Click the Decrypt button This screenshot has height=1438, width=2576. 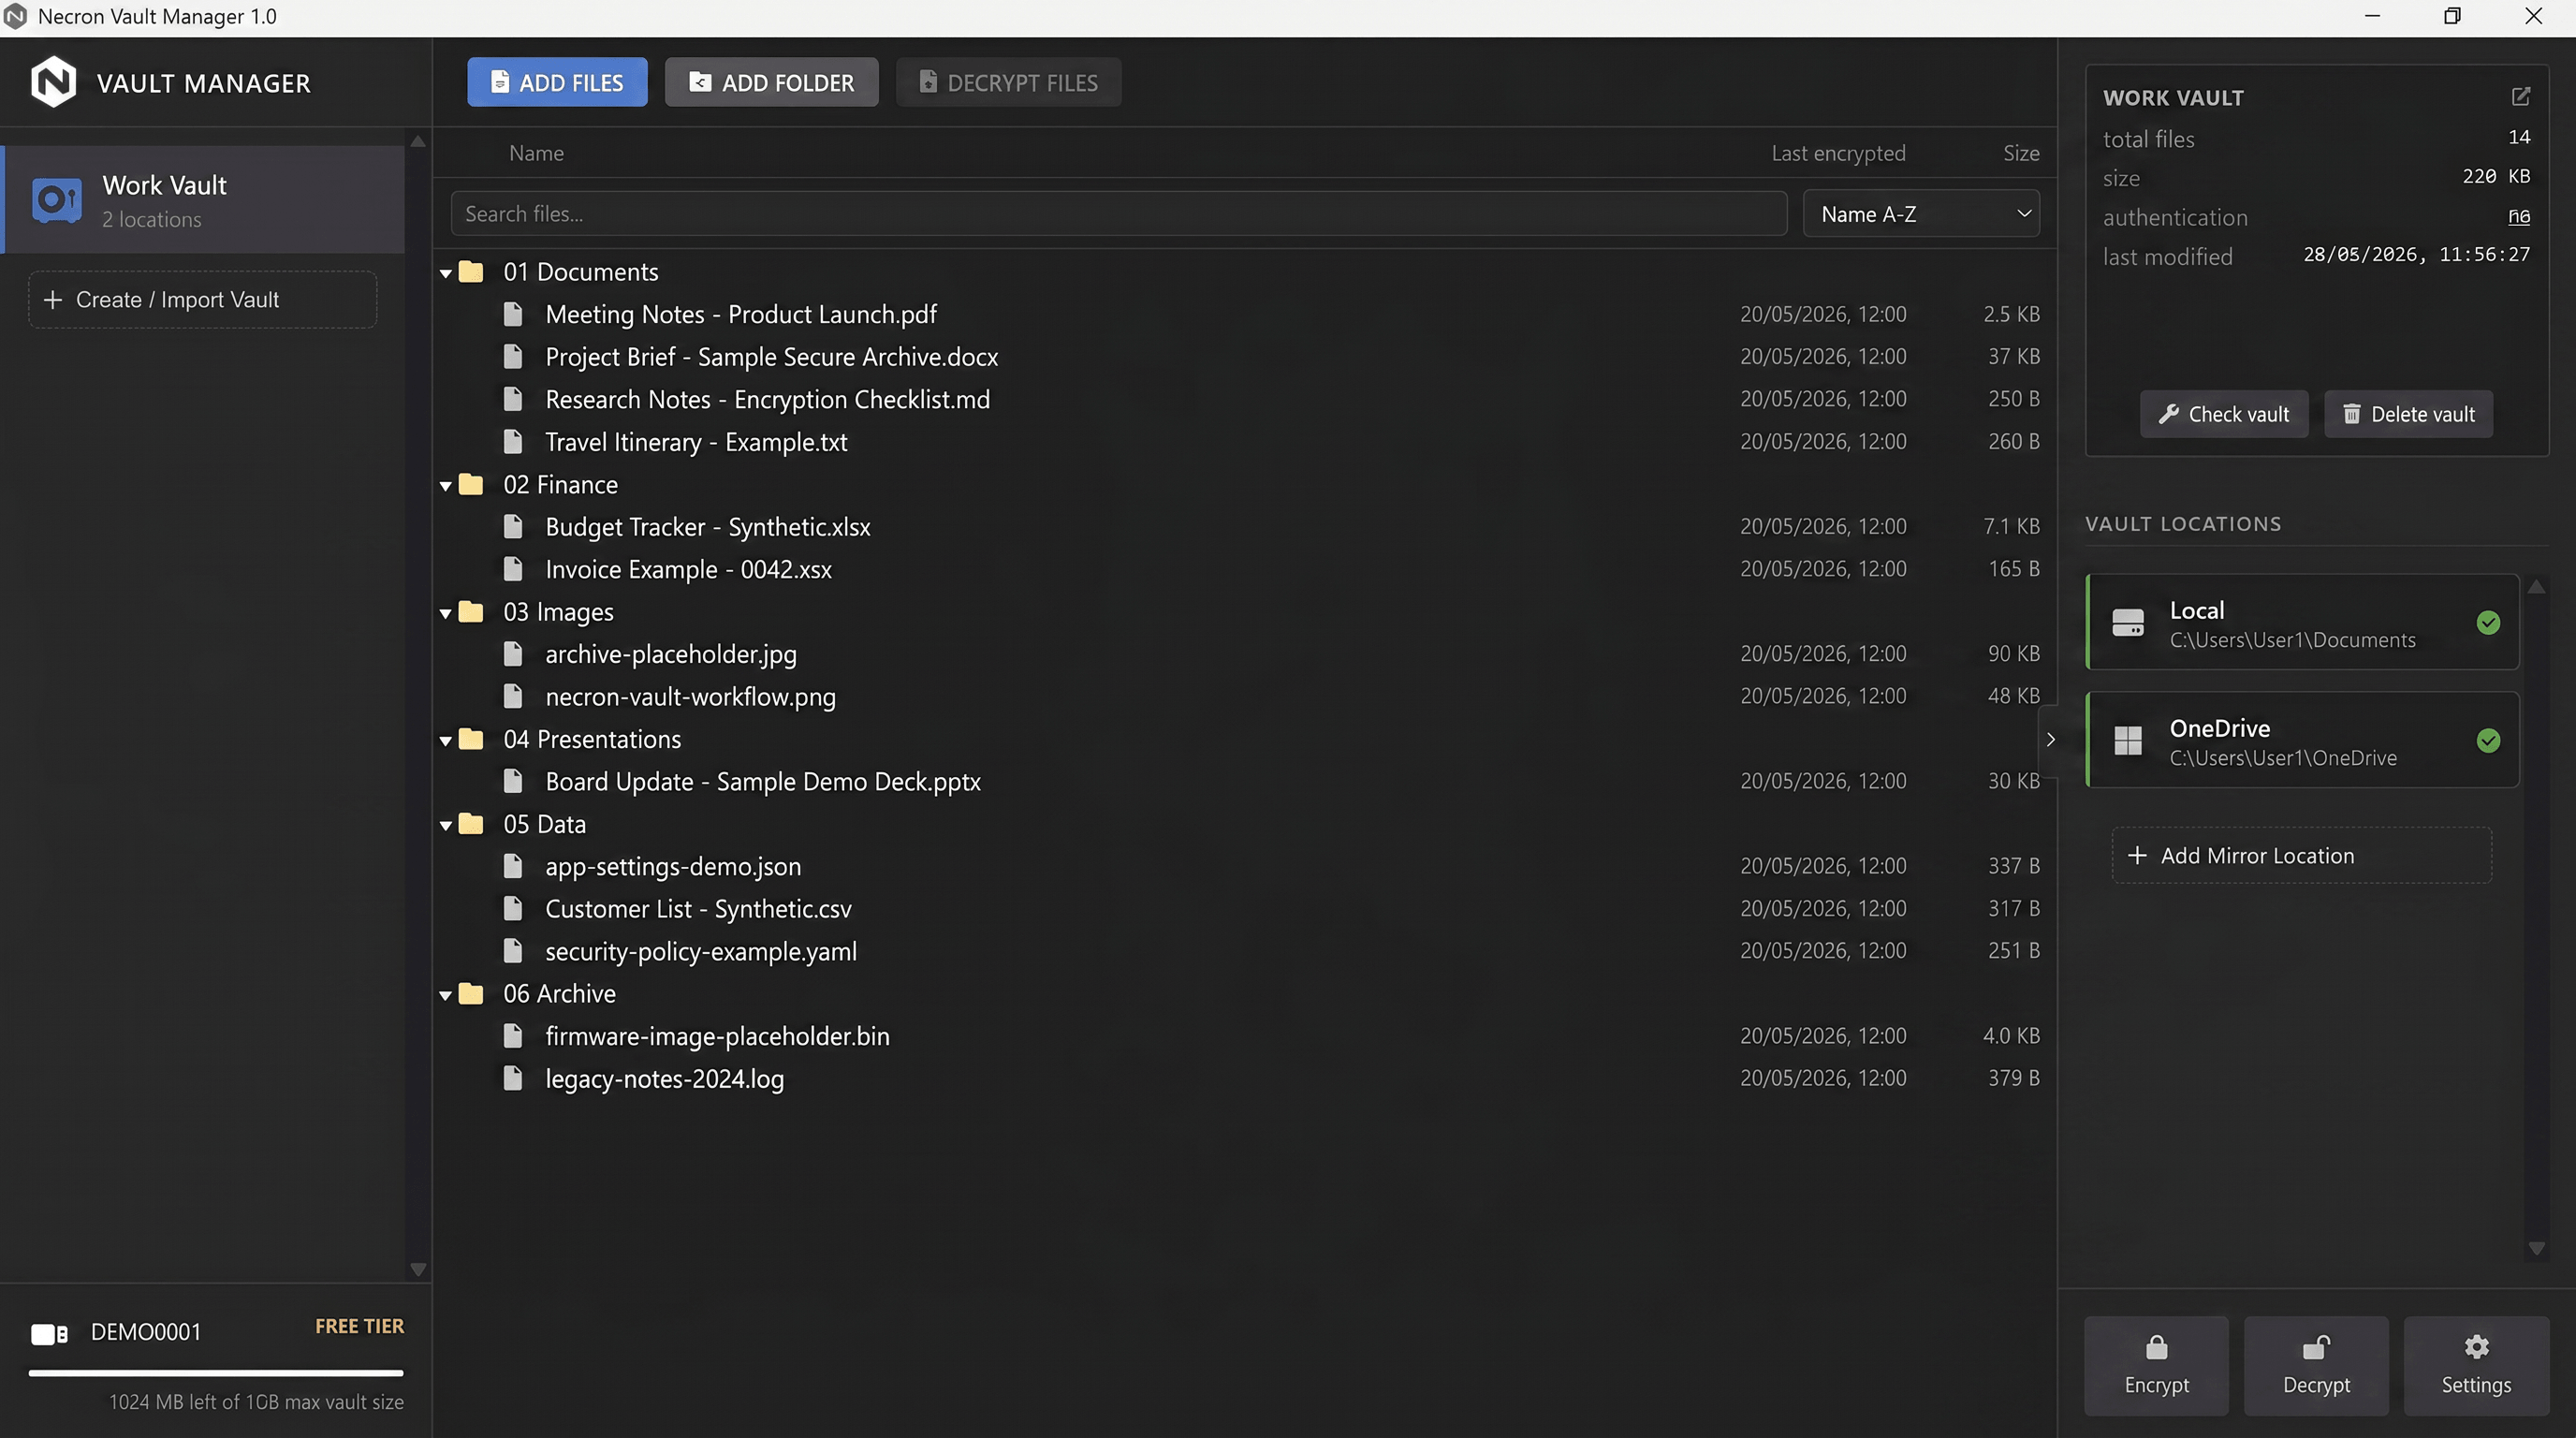tap(2316, 1365)
